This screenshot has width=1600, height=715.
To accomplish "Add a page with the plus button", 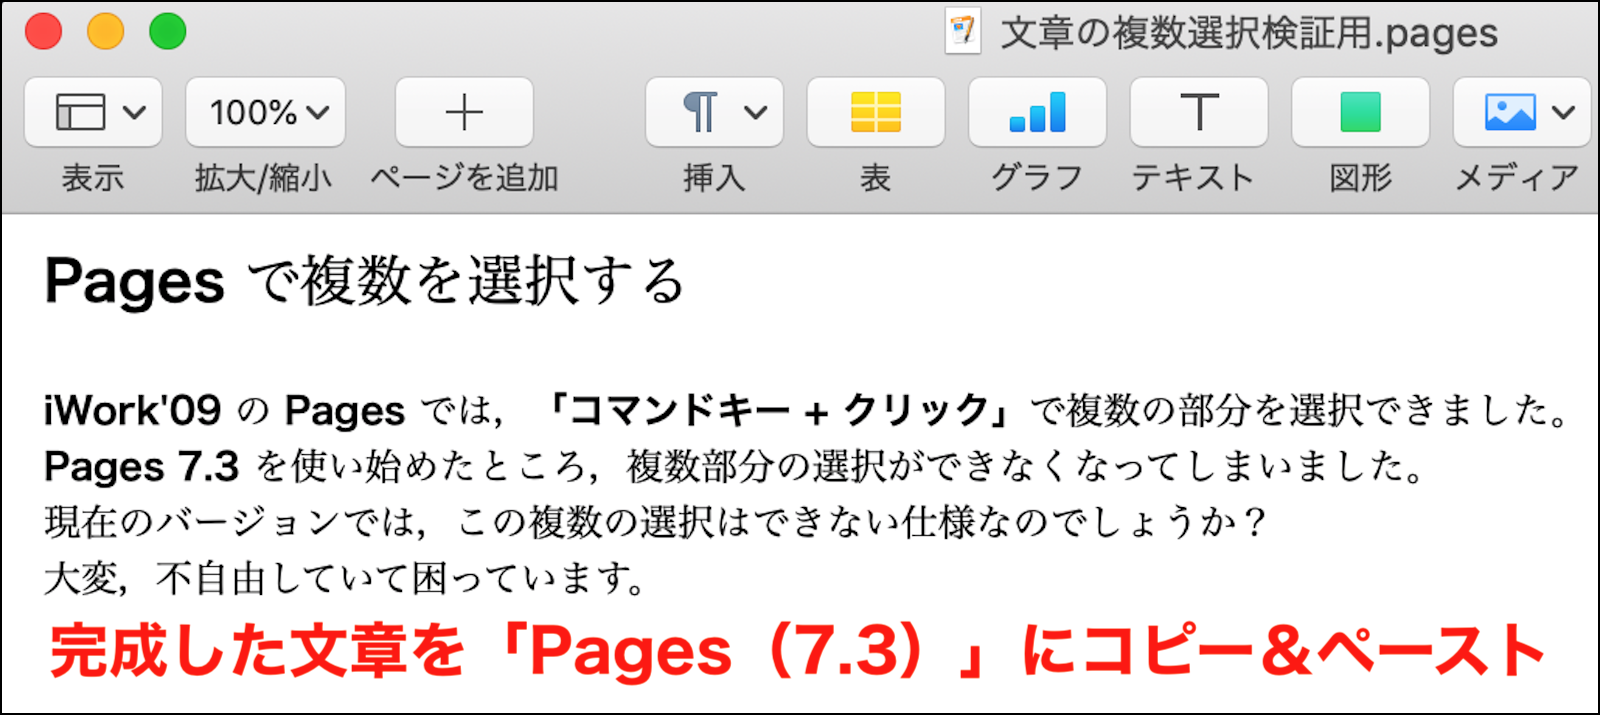I will [464, 112].
